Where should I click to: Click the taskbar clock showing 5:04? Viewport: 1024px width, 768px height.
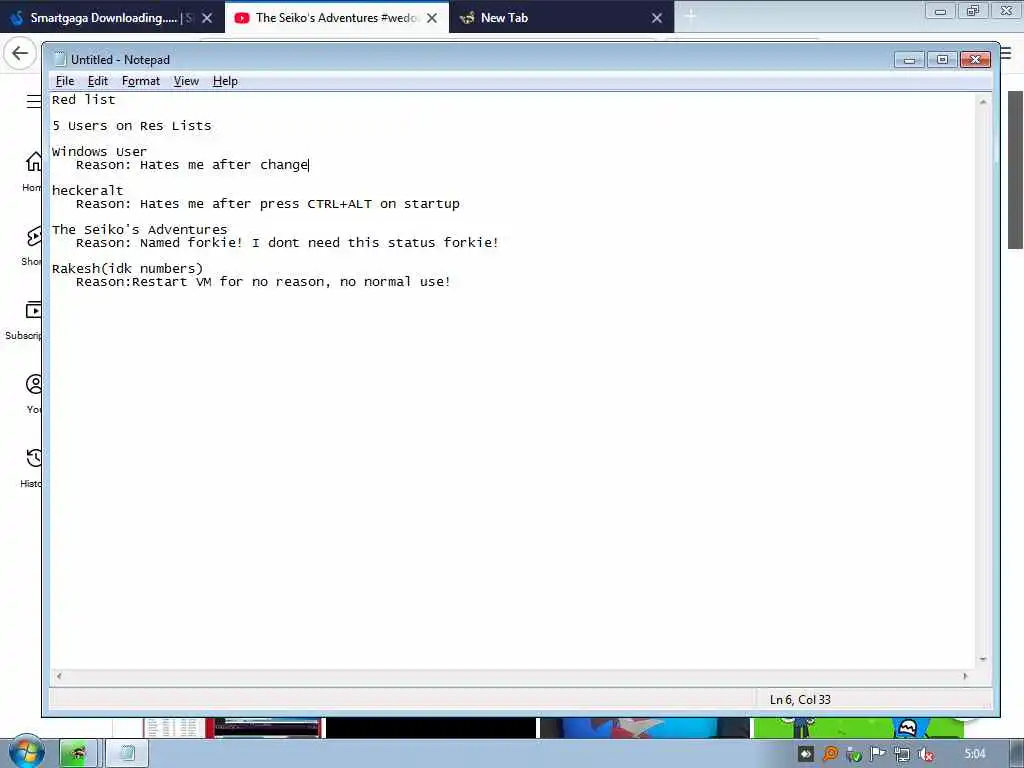pos(975,754)
